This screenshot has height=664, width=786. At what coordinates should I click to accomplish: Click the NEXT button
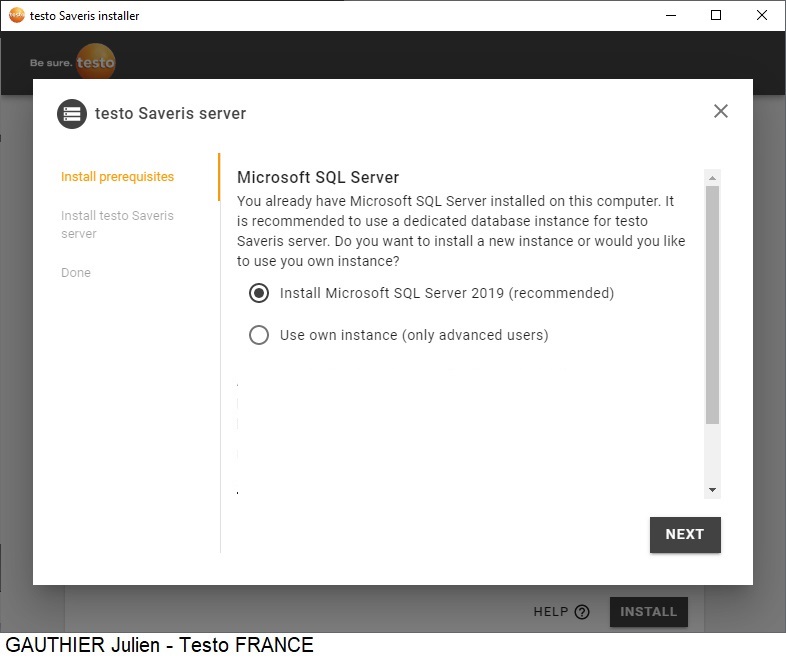click(x=685, y=535)
